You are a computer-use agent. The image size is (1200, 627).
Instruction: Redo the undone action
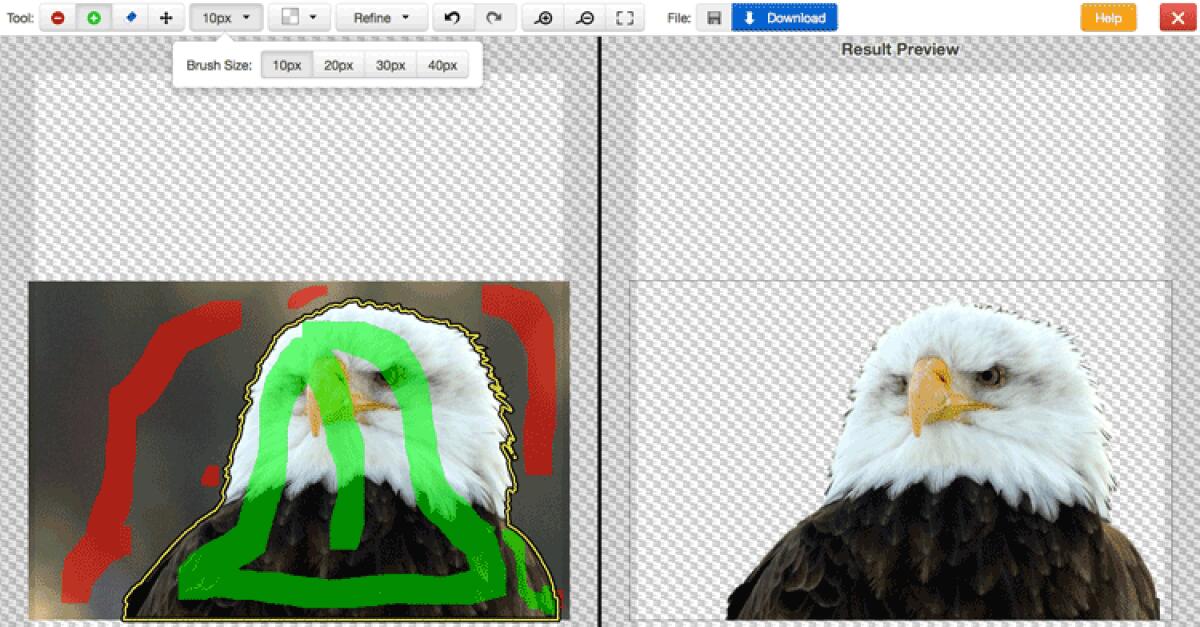494,18
